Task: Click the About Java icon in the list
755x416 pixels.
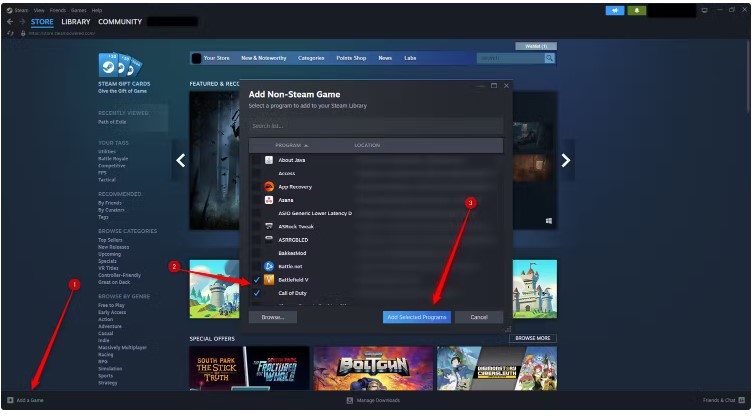Action: click(x=269, y=160)
